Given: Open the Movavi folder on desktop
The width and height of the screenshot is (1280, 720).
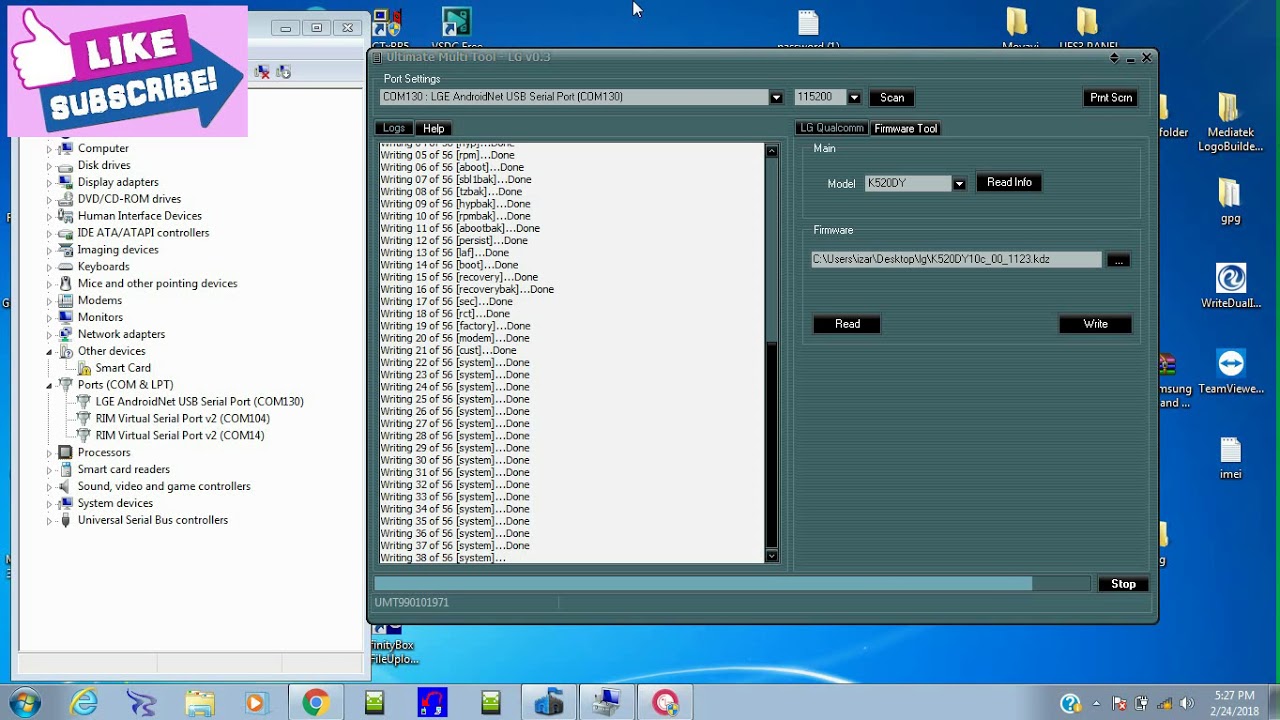Looking at the screenshot, I should pos(1016,29).
